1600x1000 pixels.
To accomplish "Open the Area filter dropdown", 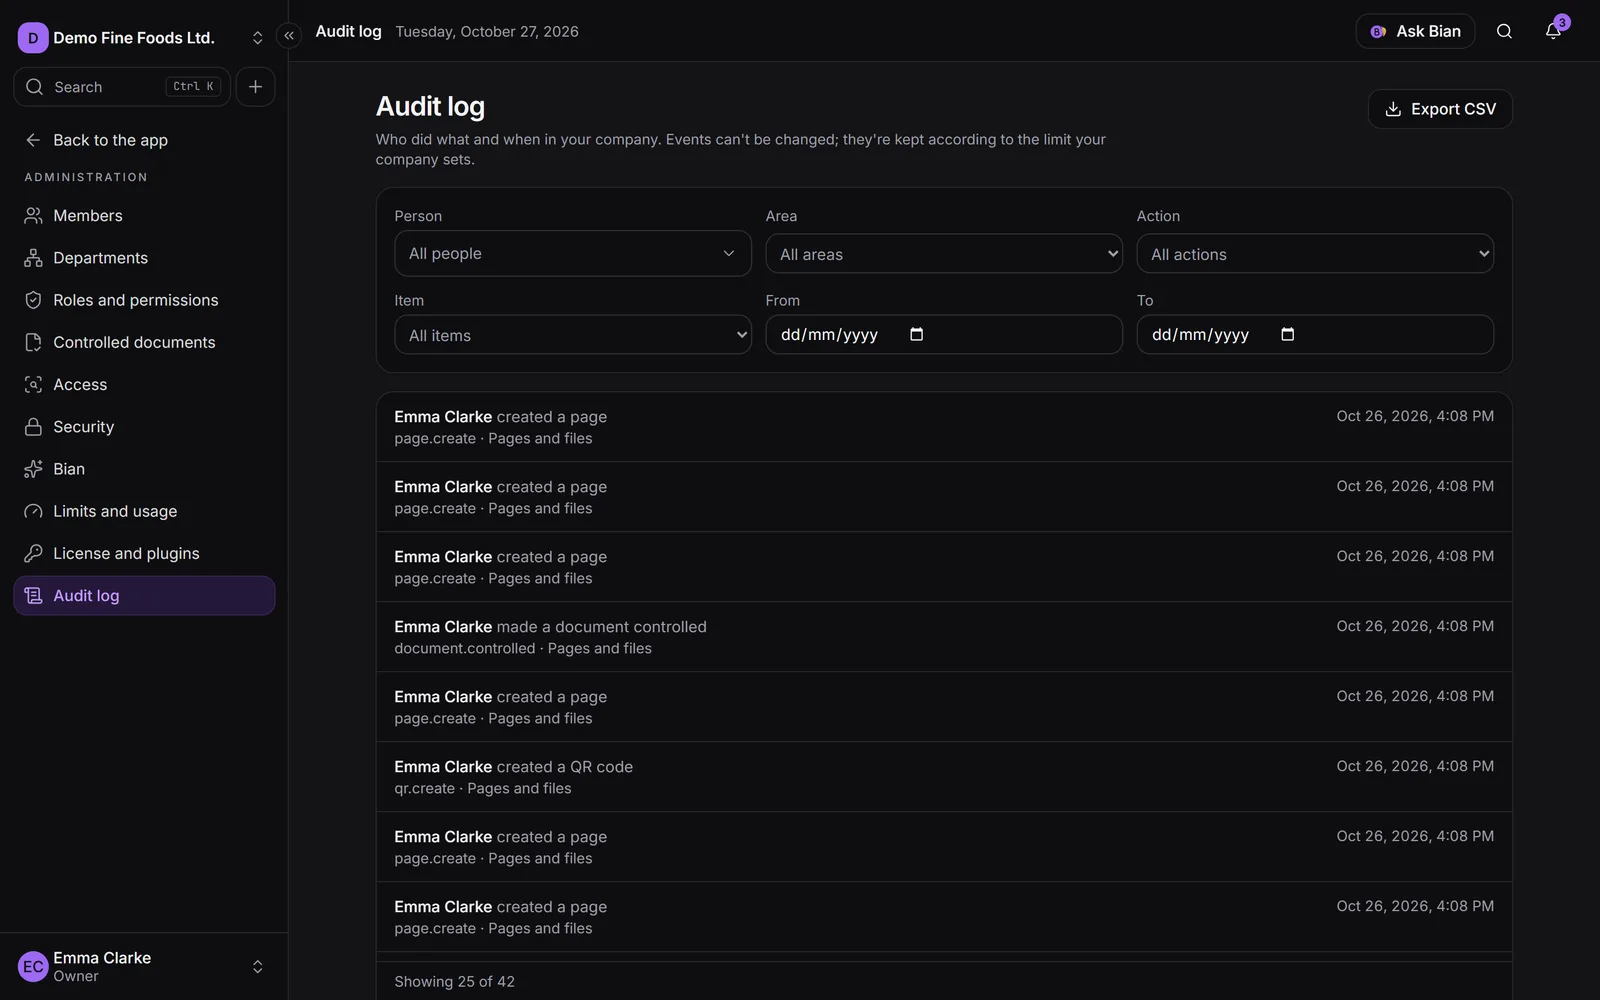I will pos(944,254).
